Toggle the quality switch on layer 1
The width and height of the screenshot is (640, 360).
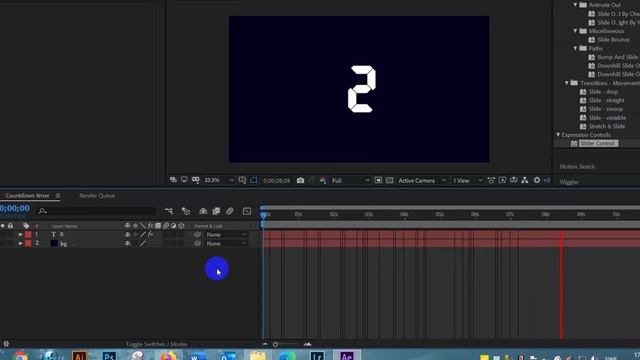[142, 235]
